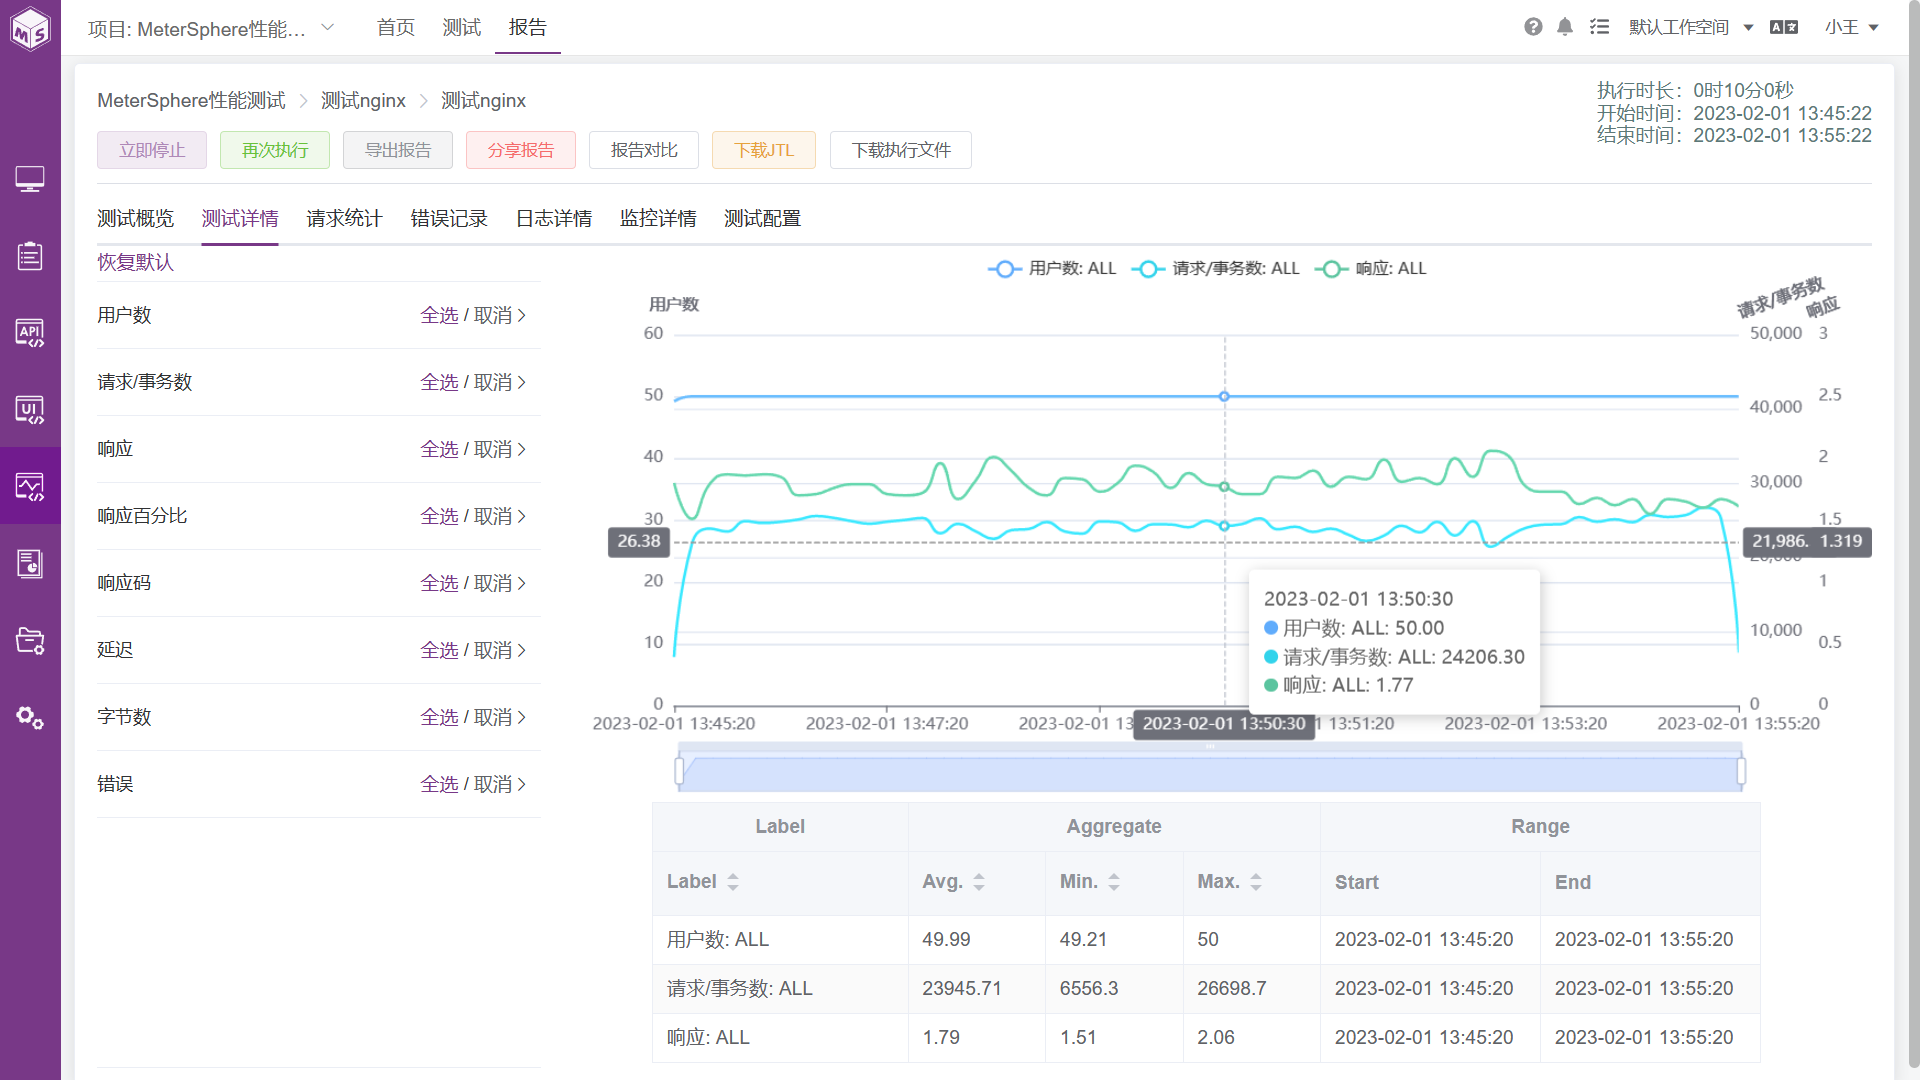Open the test tracking clipboard icon
The width and height of the screenshot is (1920, 1080).
coord(30,256)
